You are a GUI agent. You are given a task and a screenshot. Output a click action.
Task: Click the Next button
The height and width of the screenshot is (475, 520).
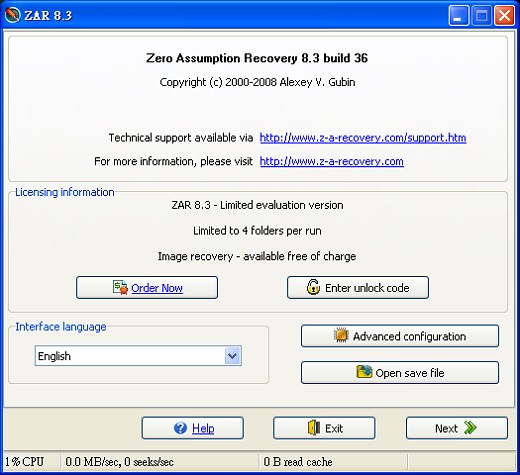(x=457, y=428)
